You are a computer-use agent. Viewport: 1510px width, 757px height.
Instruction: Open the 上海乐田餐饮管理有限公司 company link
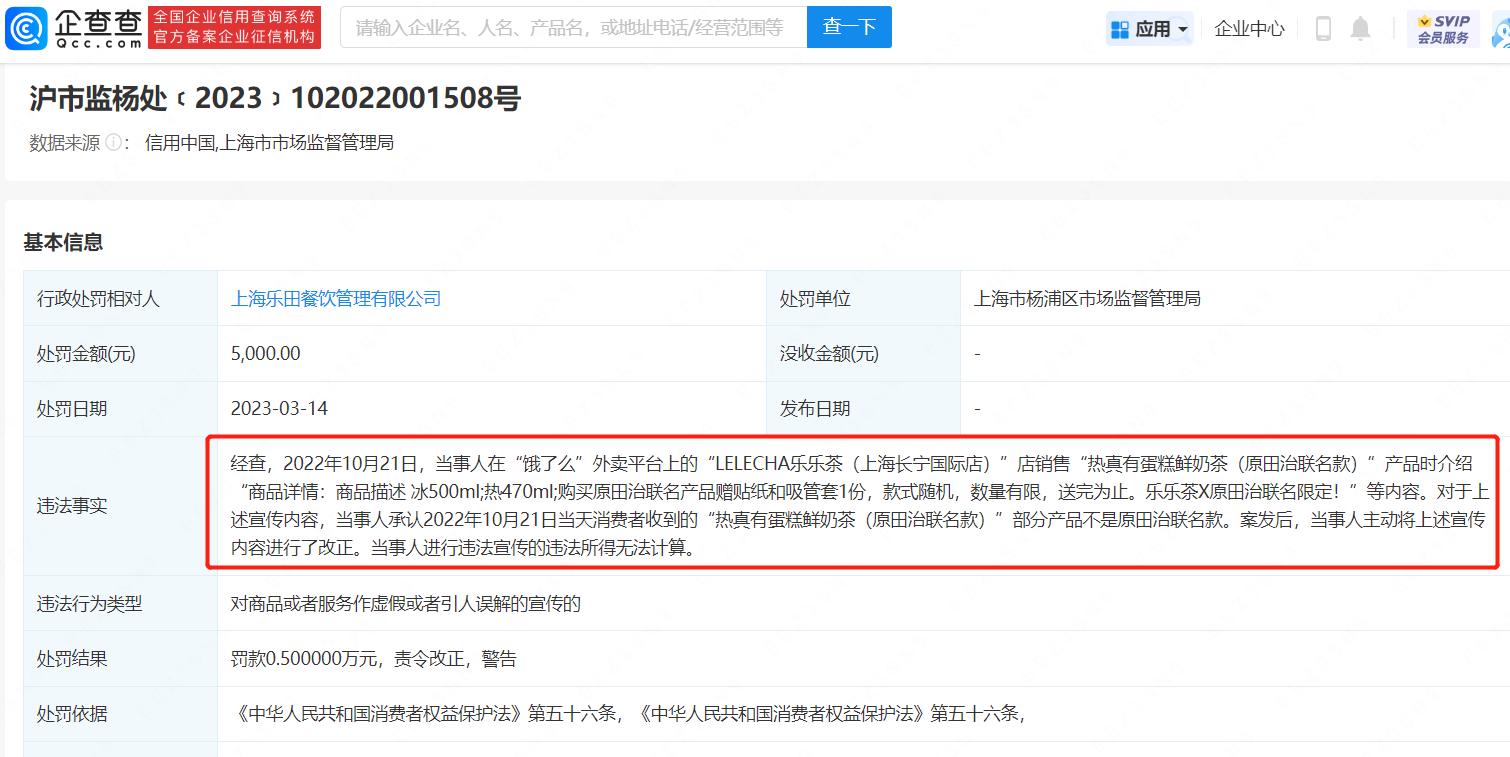[x=336, y=298]
